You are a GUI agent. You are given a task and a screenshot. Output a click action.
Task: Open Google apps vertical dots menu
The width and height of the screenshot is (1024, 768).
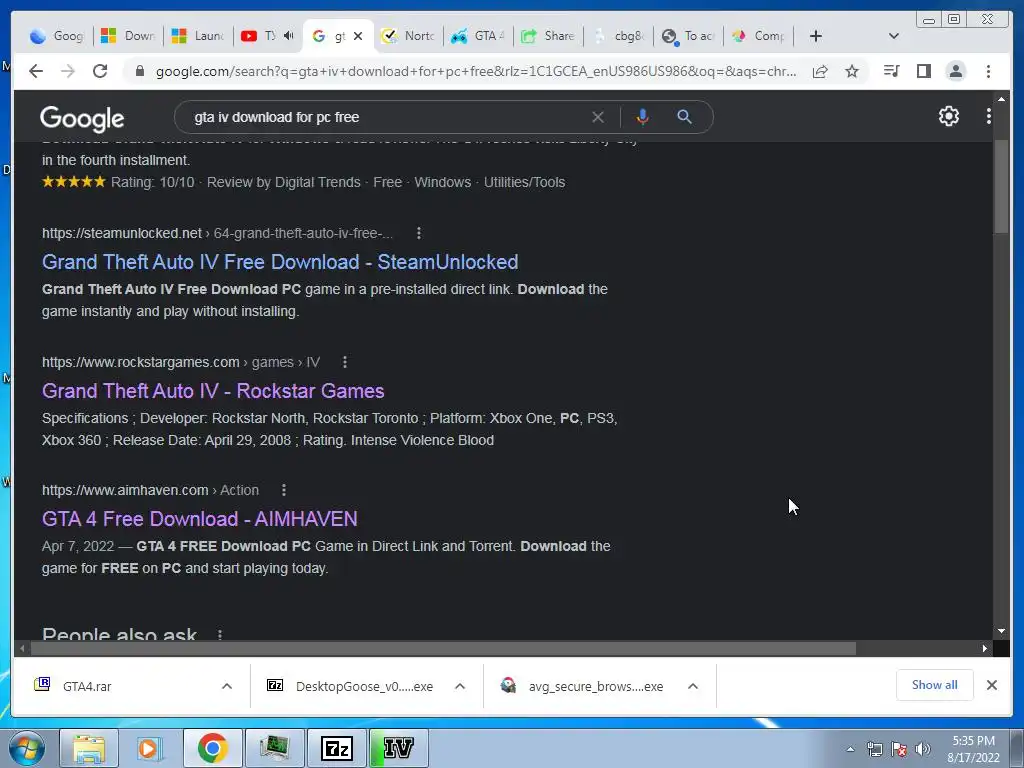tap(989, 116)
